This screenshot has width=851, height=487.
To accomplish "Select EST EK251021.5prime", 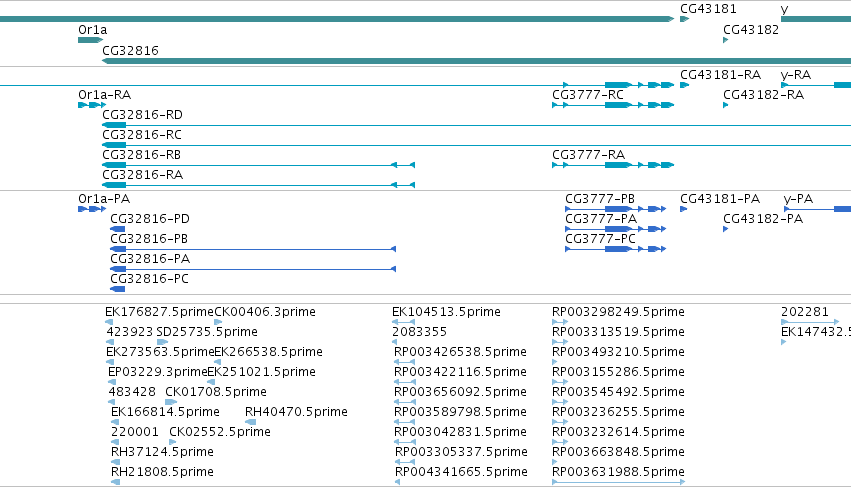I will pyautogui.click(x=262, y=372).
